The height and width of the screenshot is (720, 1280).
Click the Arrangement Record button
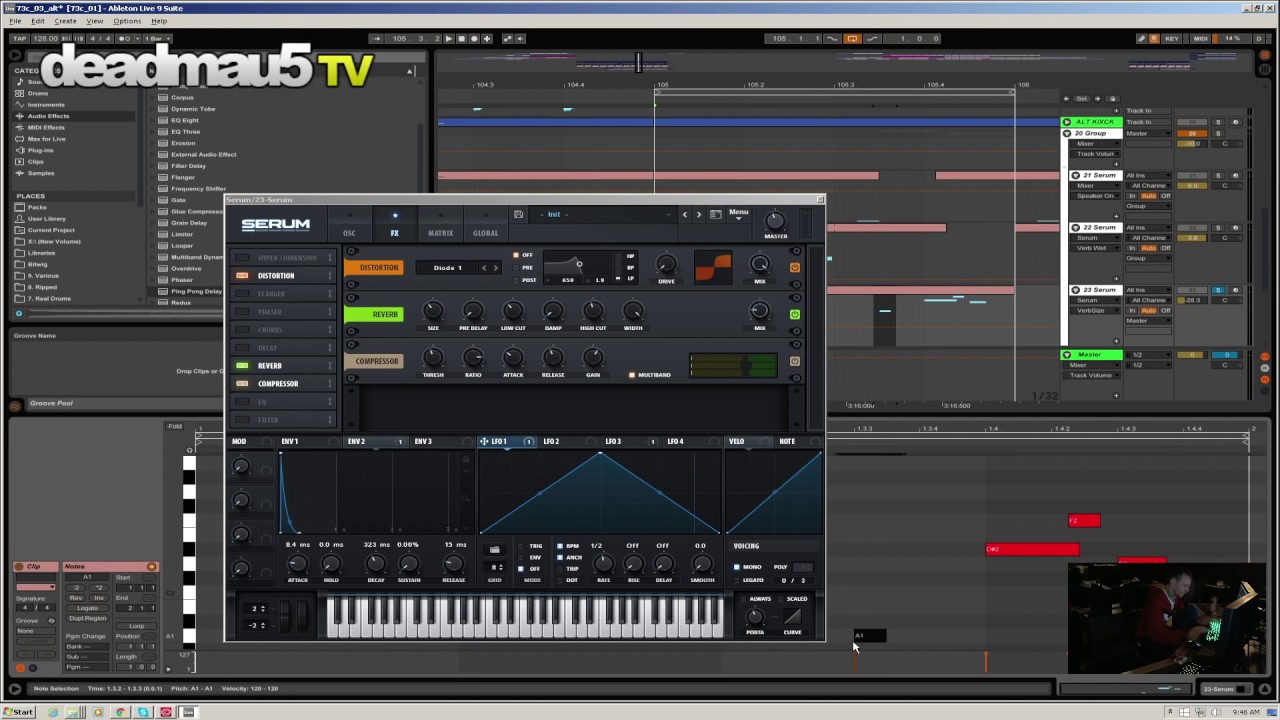(x=474, y=39)
